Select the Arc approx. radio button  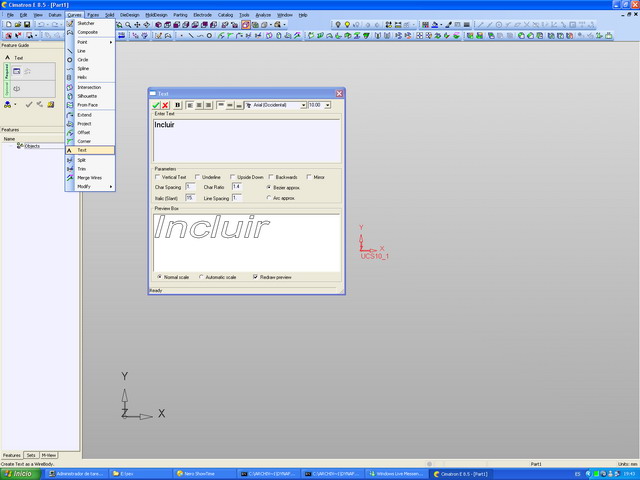pyautogui.click(x=268, y=197)
